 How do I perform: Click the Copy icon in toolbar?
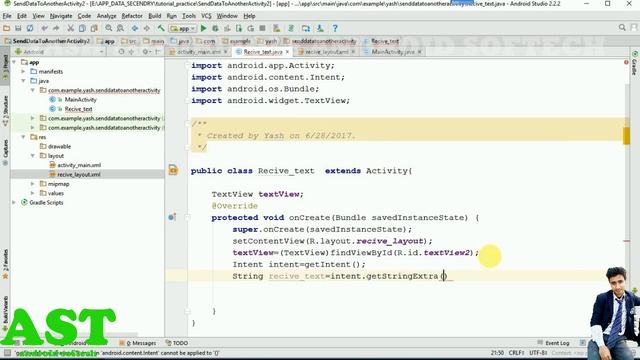(82, 28)
